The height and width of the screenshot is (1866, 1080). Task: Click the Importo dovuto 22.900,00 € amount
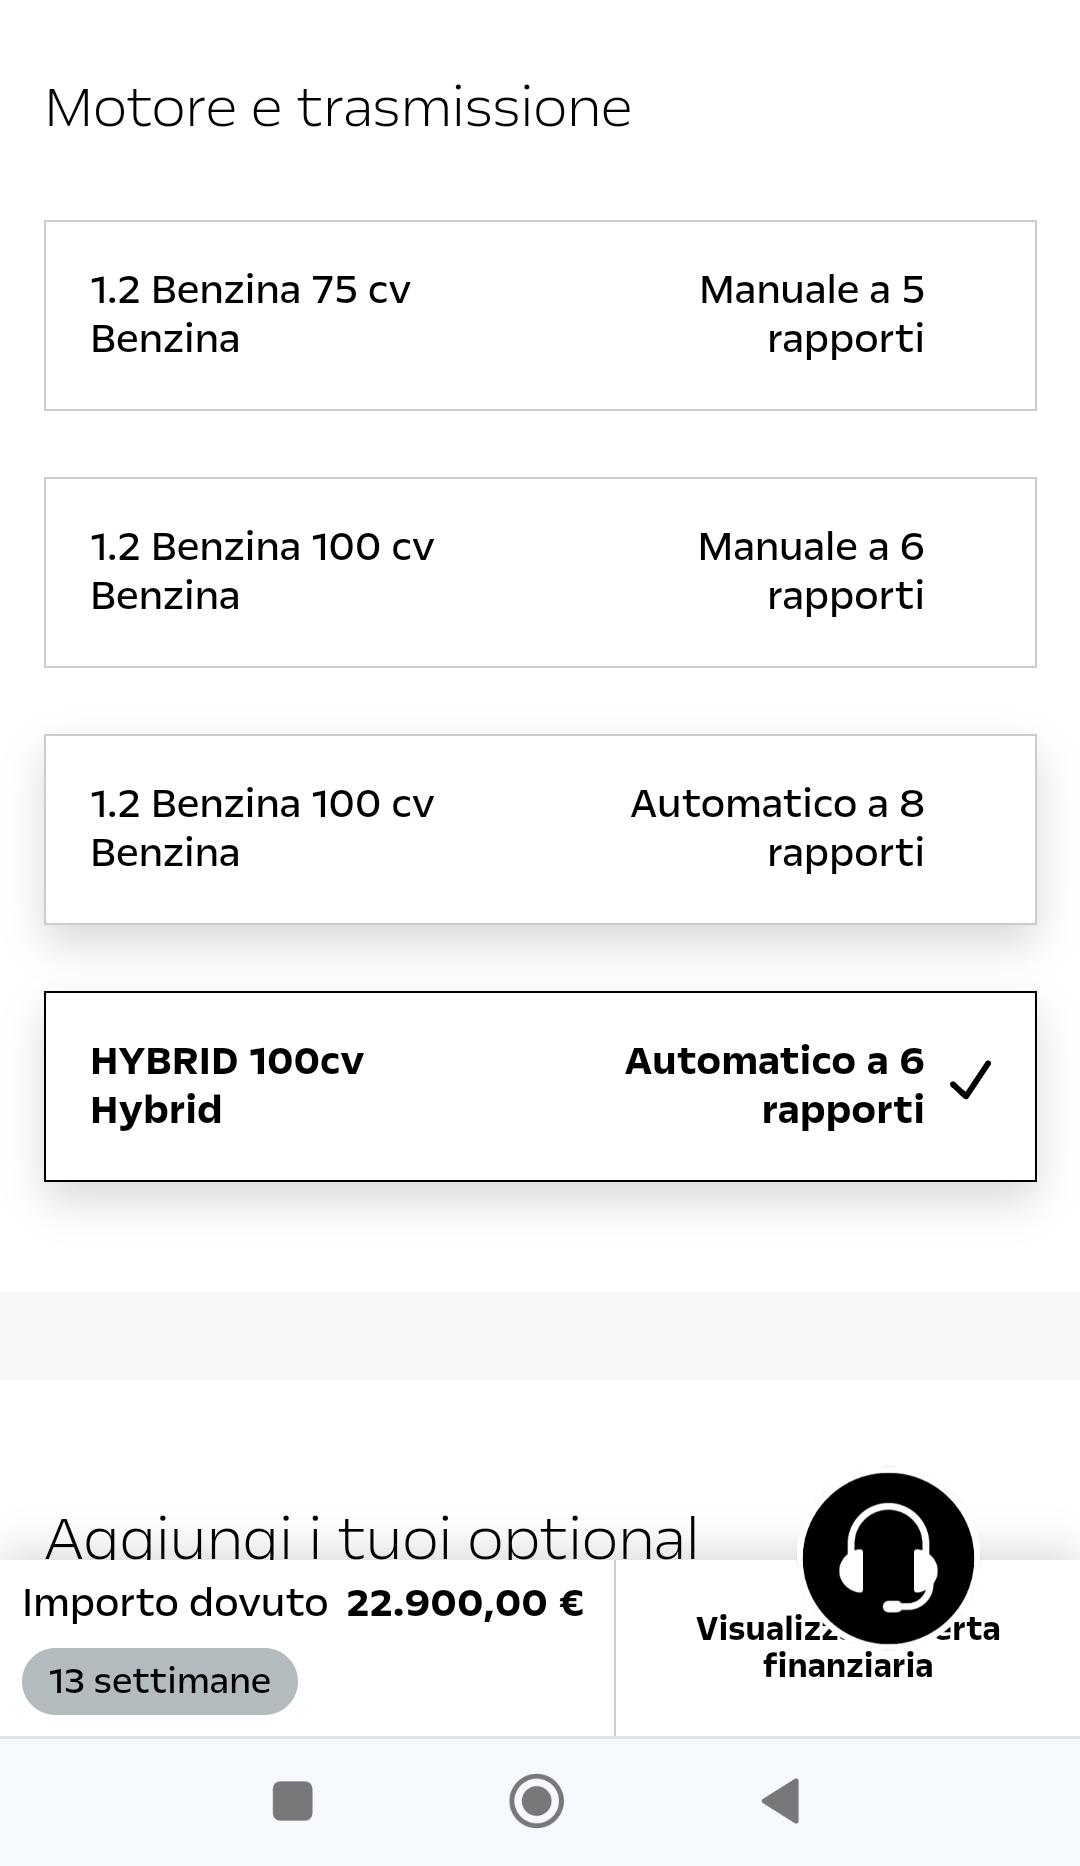coord(465,1603)
